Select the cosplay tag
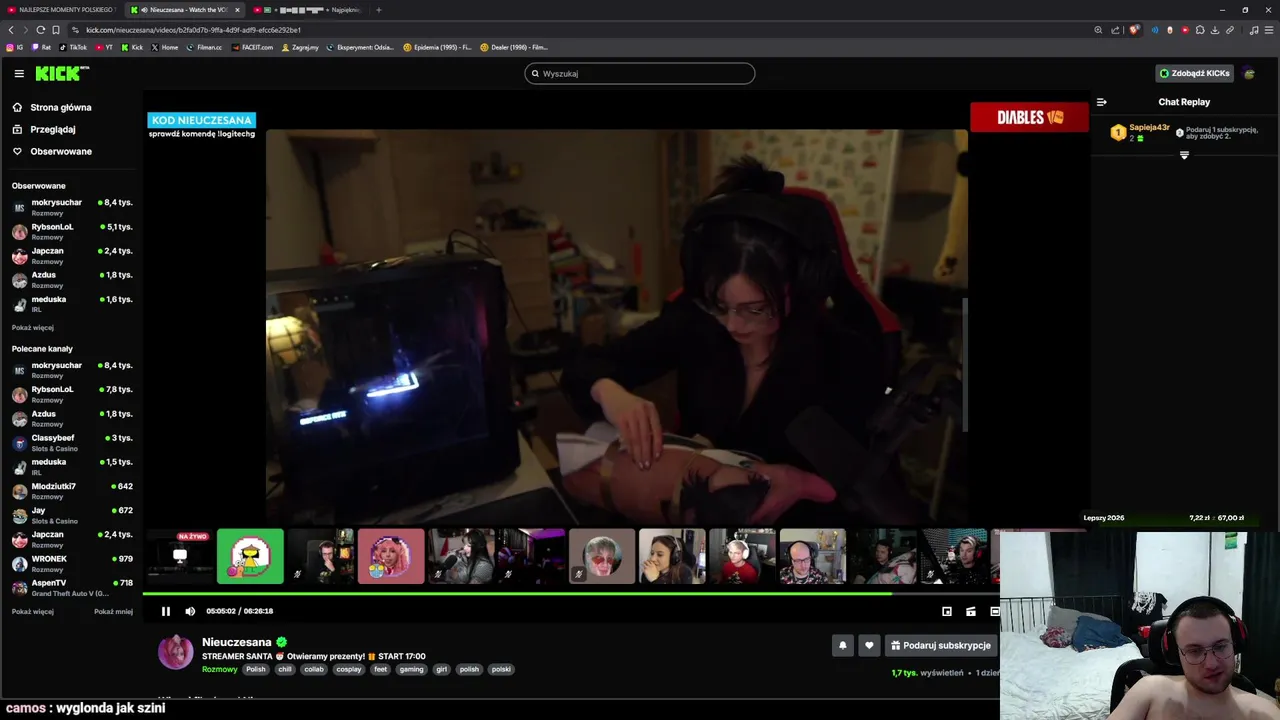1280x720 pixels. (349, 669)
